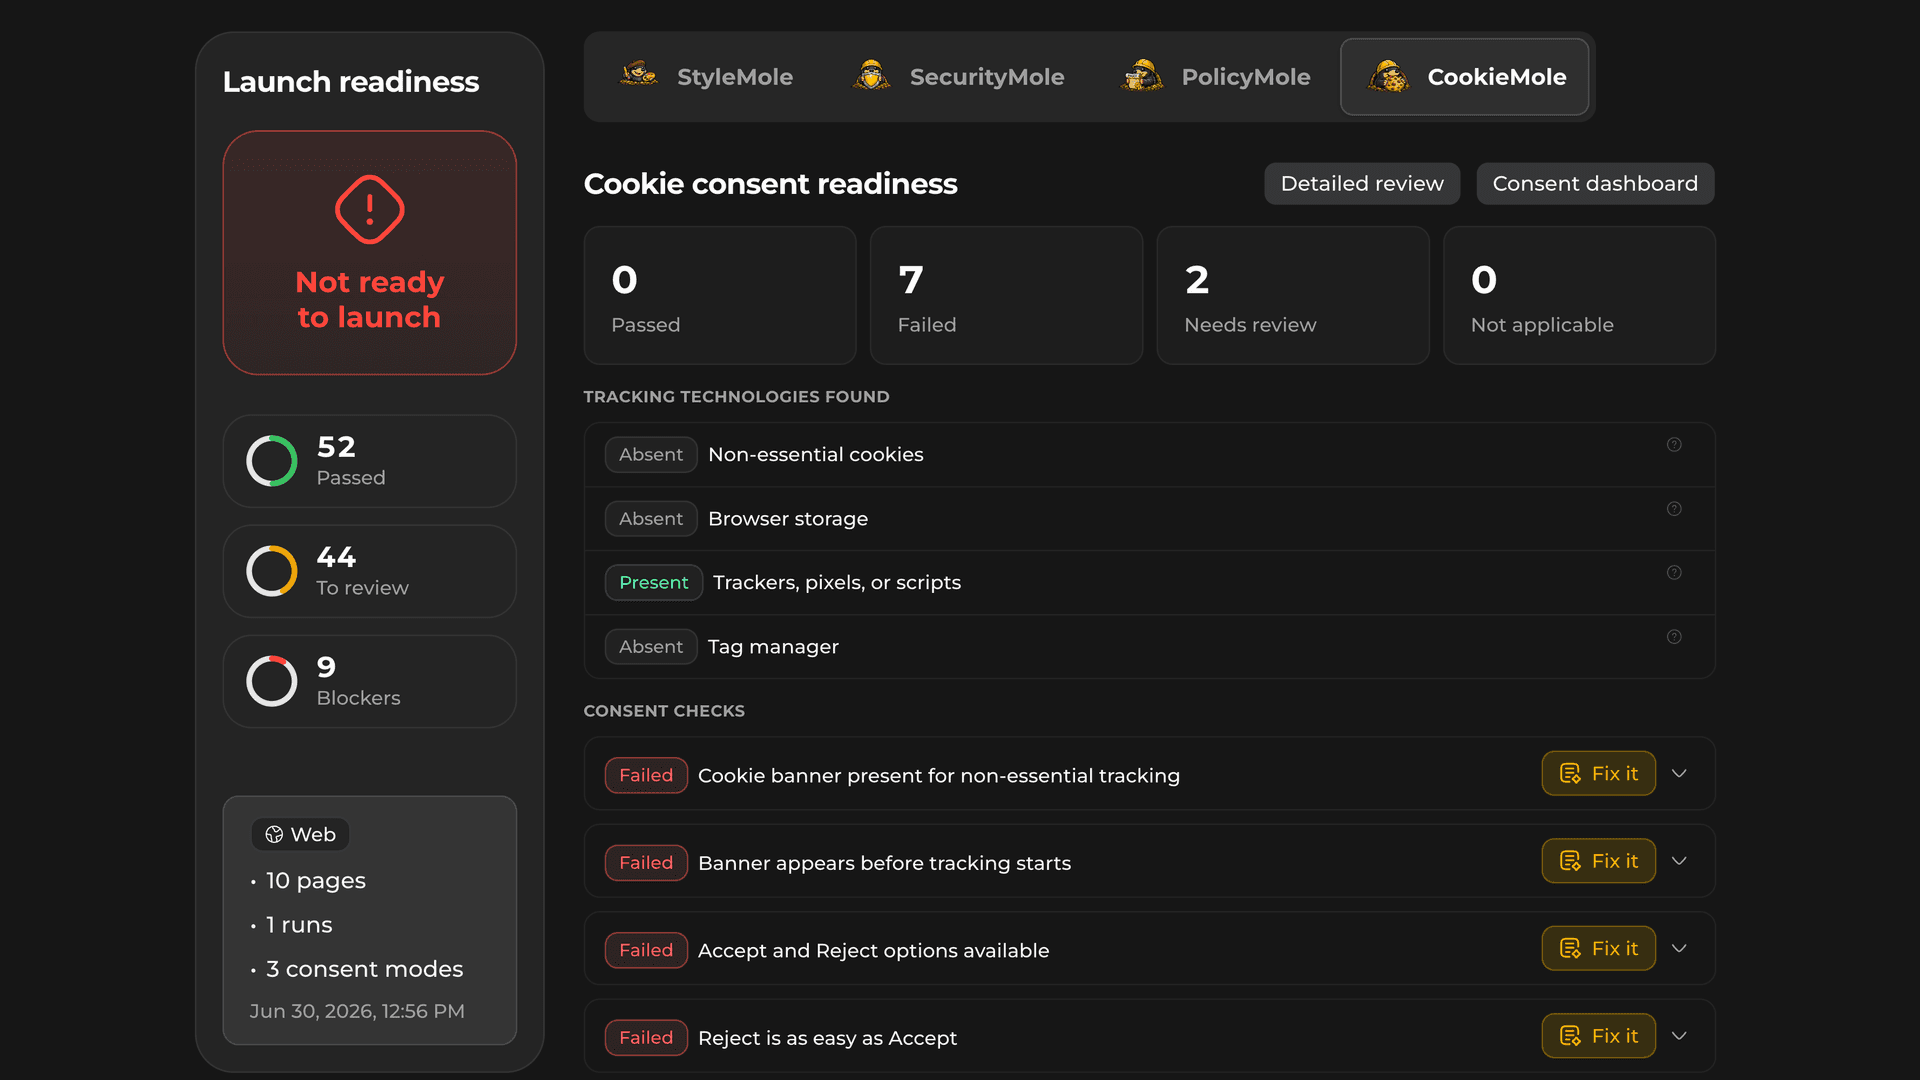
Task: Click the Non-essential cookies label
Action: click(x=816, y=455)
